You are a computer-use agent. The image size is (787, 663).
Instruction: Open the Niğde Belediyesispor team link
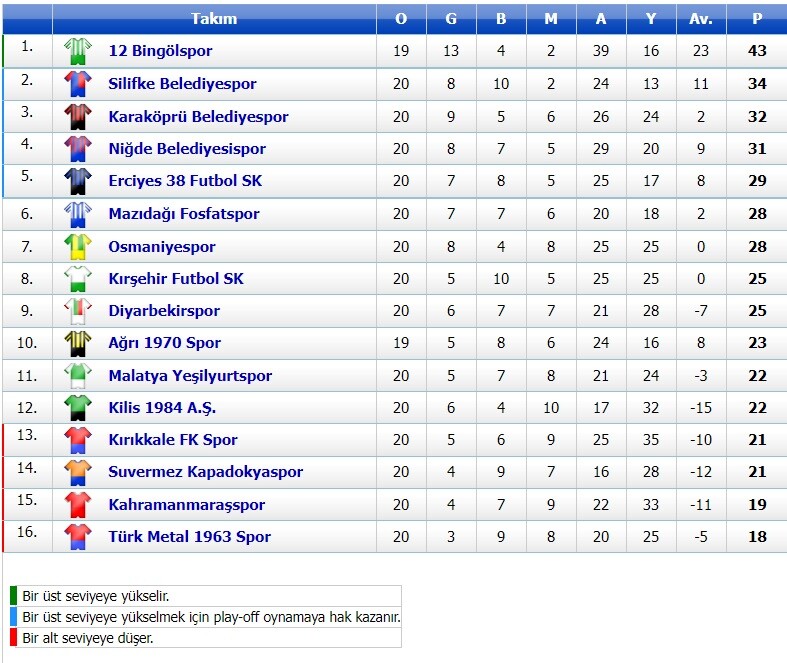click(x=187, y=149)
